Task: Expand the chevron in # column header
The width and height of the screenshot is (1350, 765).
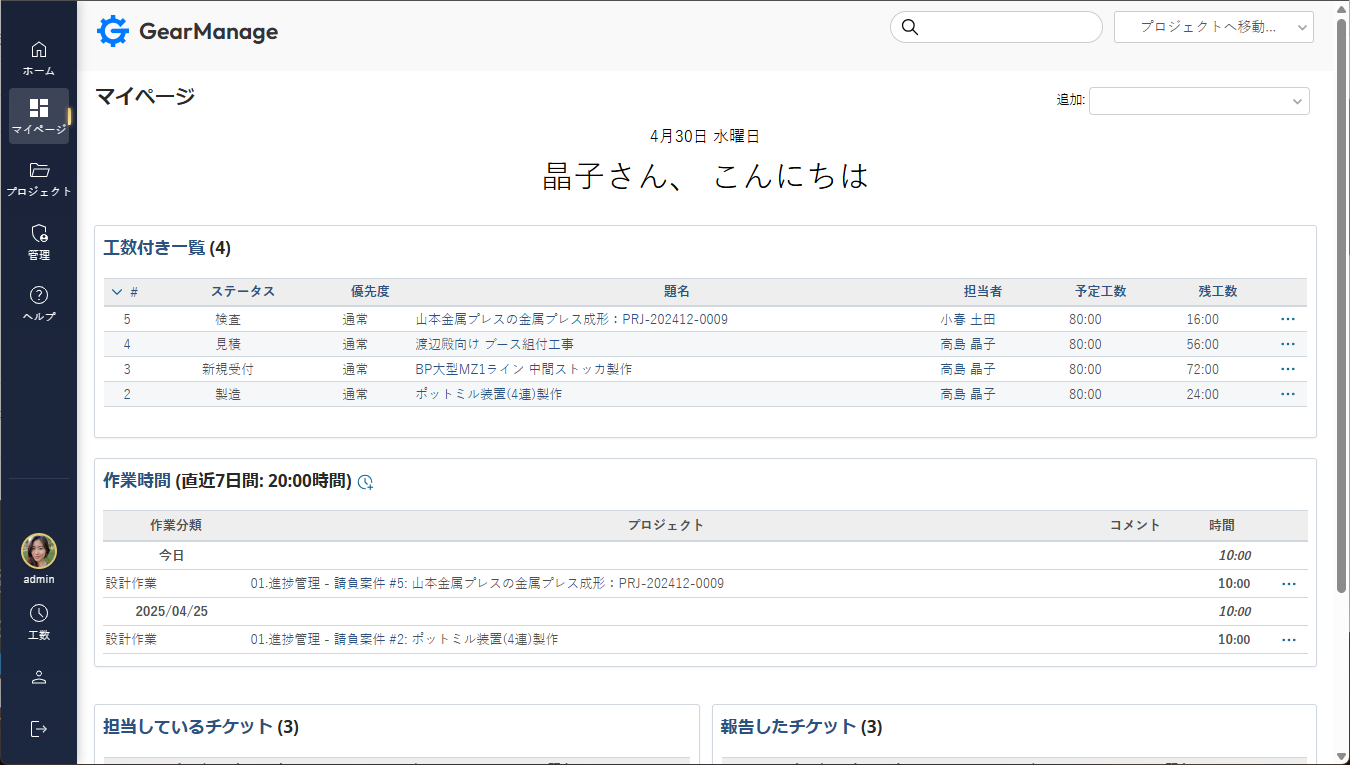Action: pyautogui.click(x=117, y=292)
